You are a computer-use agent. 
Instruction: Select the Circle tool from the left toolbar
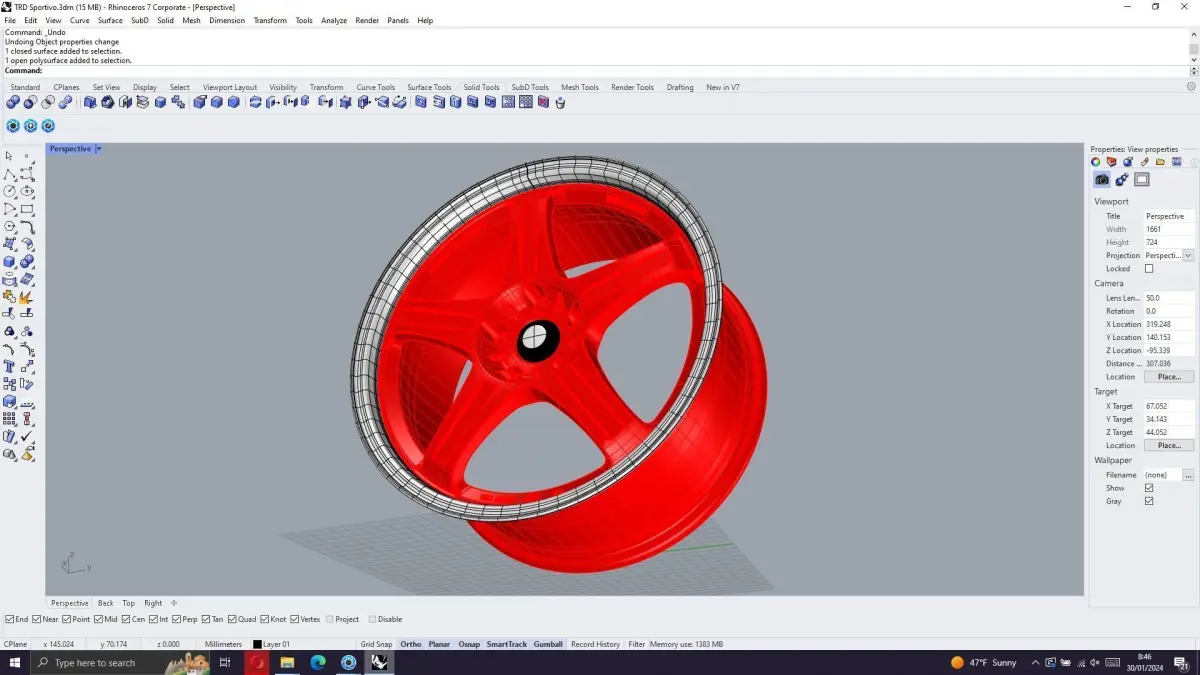tap(10, 192)
